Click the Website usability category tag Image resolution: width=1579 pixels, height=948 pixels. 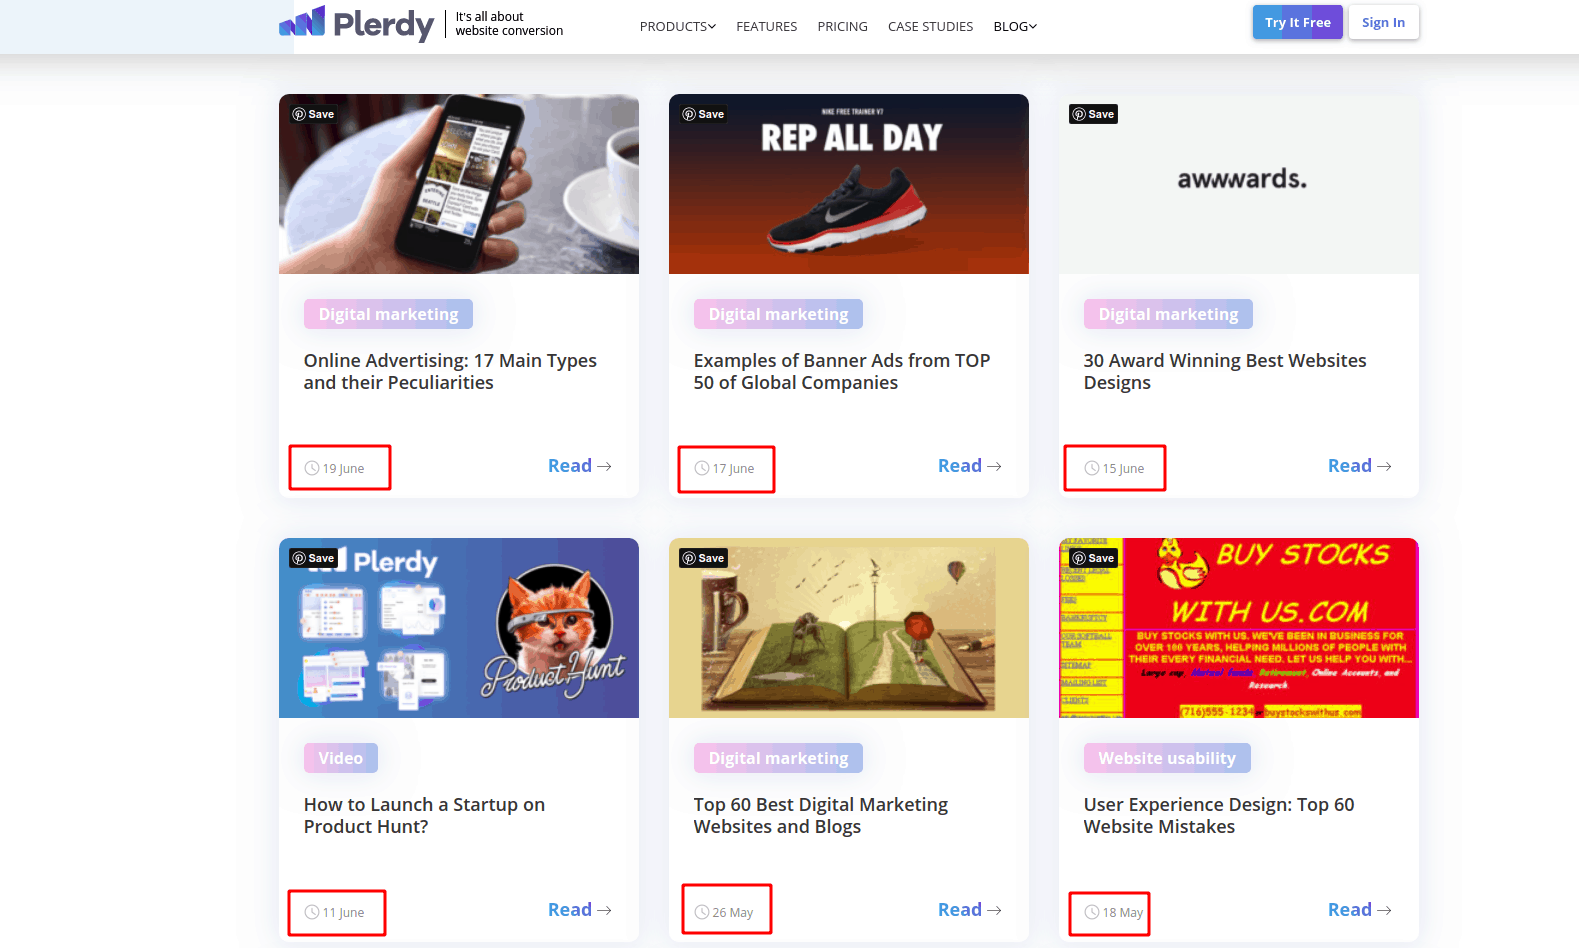point(1167,758)
